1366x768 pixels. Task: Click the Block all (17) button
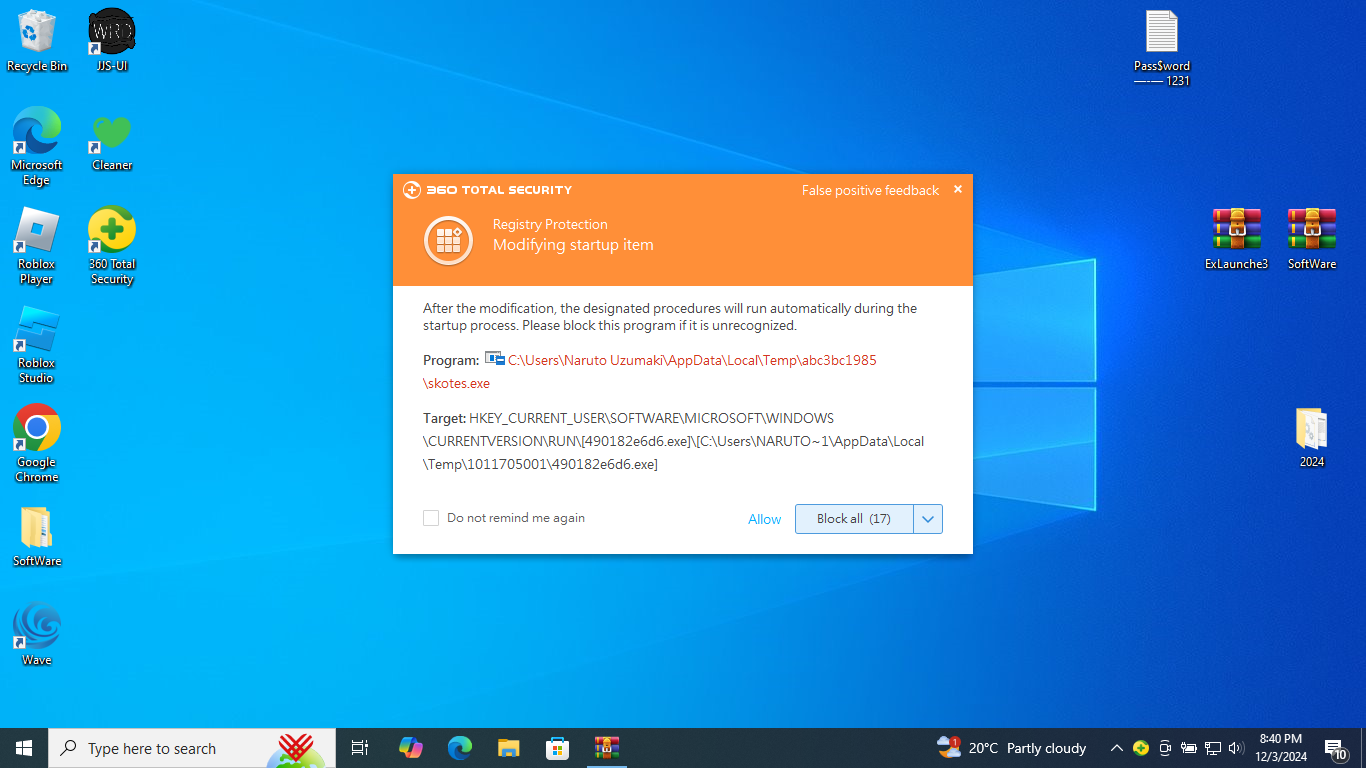point(854,519)
